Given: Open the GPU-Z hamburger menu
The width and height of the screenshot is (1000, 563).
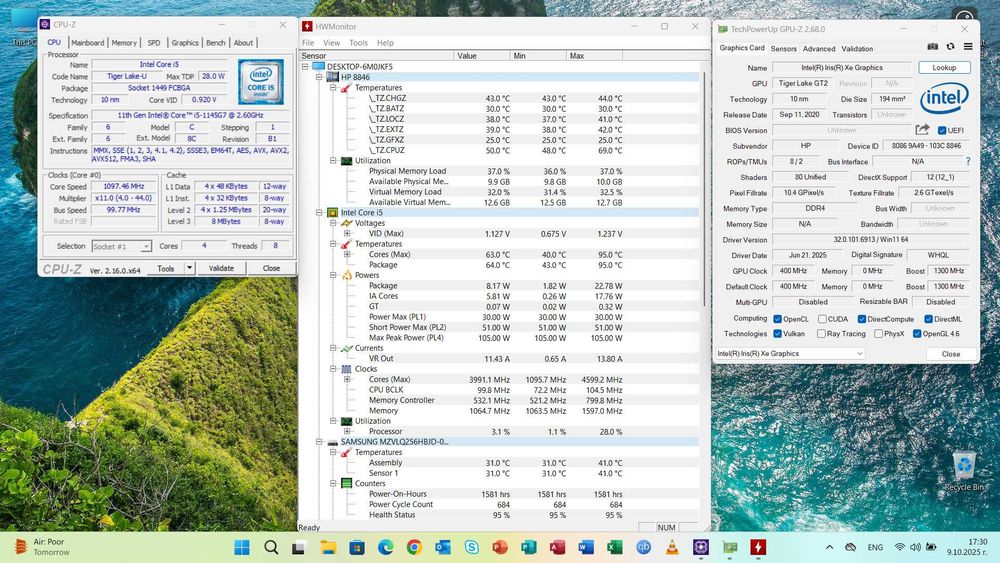Looking at the screenshot, I should [x=967, y=47].
